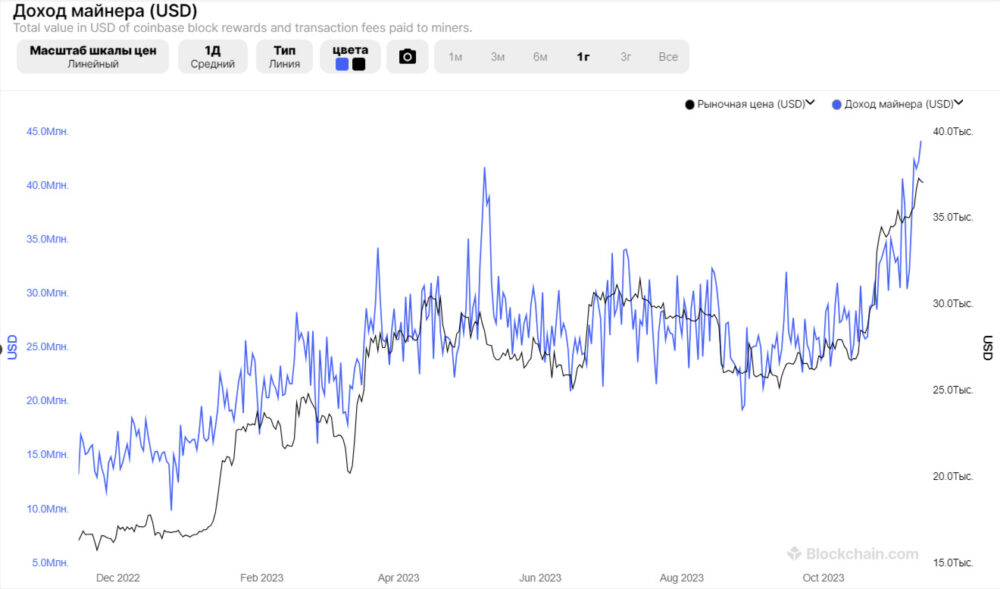Expand the chevron next to Доход майнера (USD) legend
Viewport: 1000px width, 589px height.
pyautogui.click(x=959, y=103)
